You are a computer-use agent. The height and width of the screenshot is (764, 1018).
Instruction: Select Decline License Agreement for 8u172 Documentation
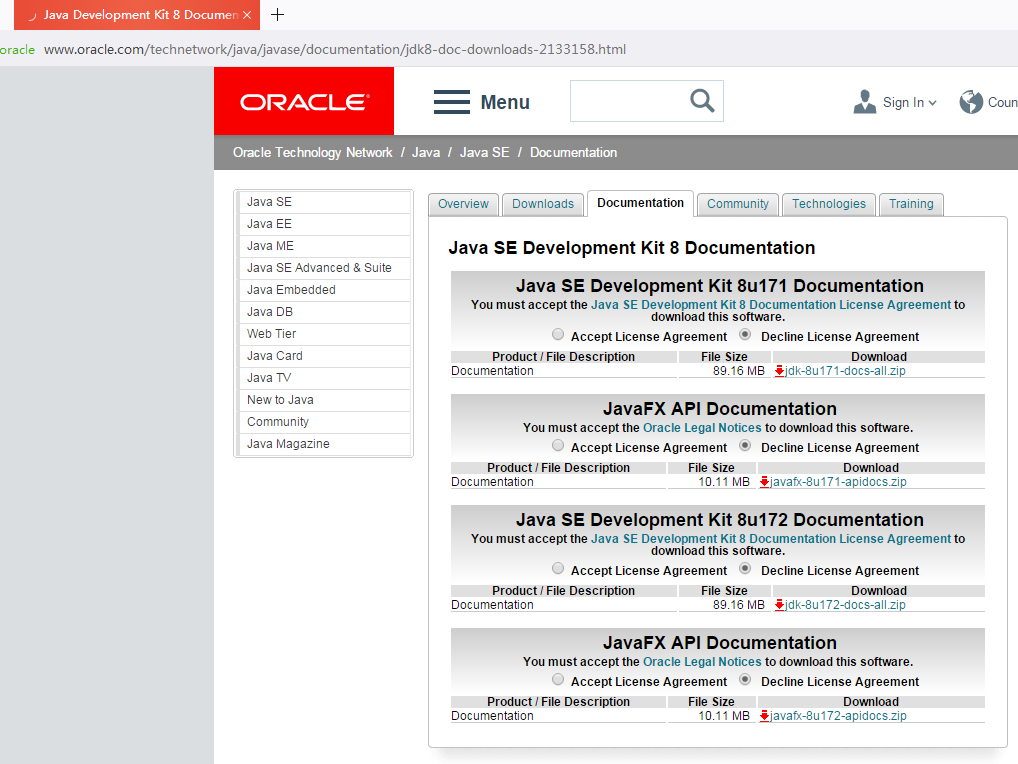point(745,569)
